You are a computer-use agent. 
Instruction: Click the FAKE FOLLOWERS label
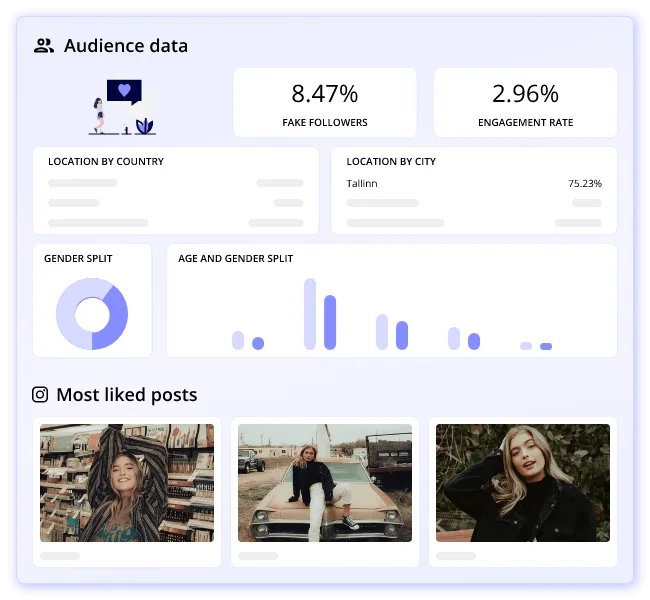(325, 122)
